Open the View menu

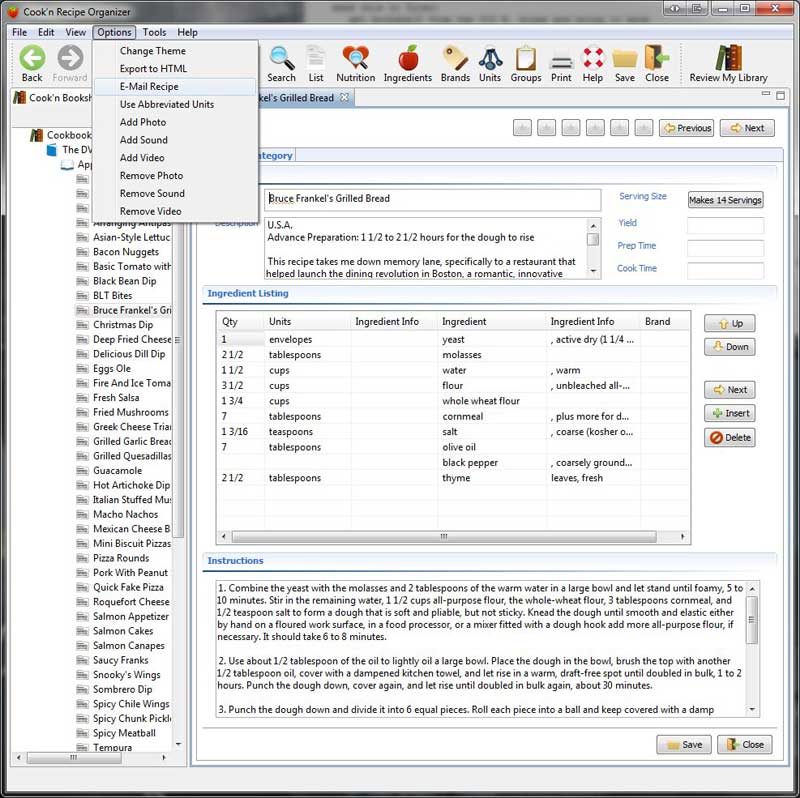[x=76, y=32]
